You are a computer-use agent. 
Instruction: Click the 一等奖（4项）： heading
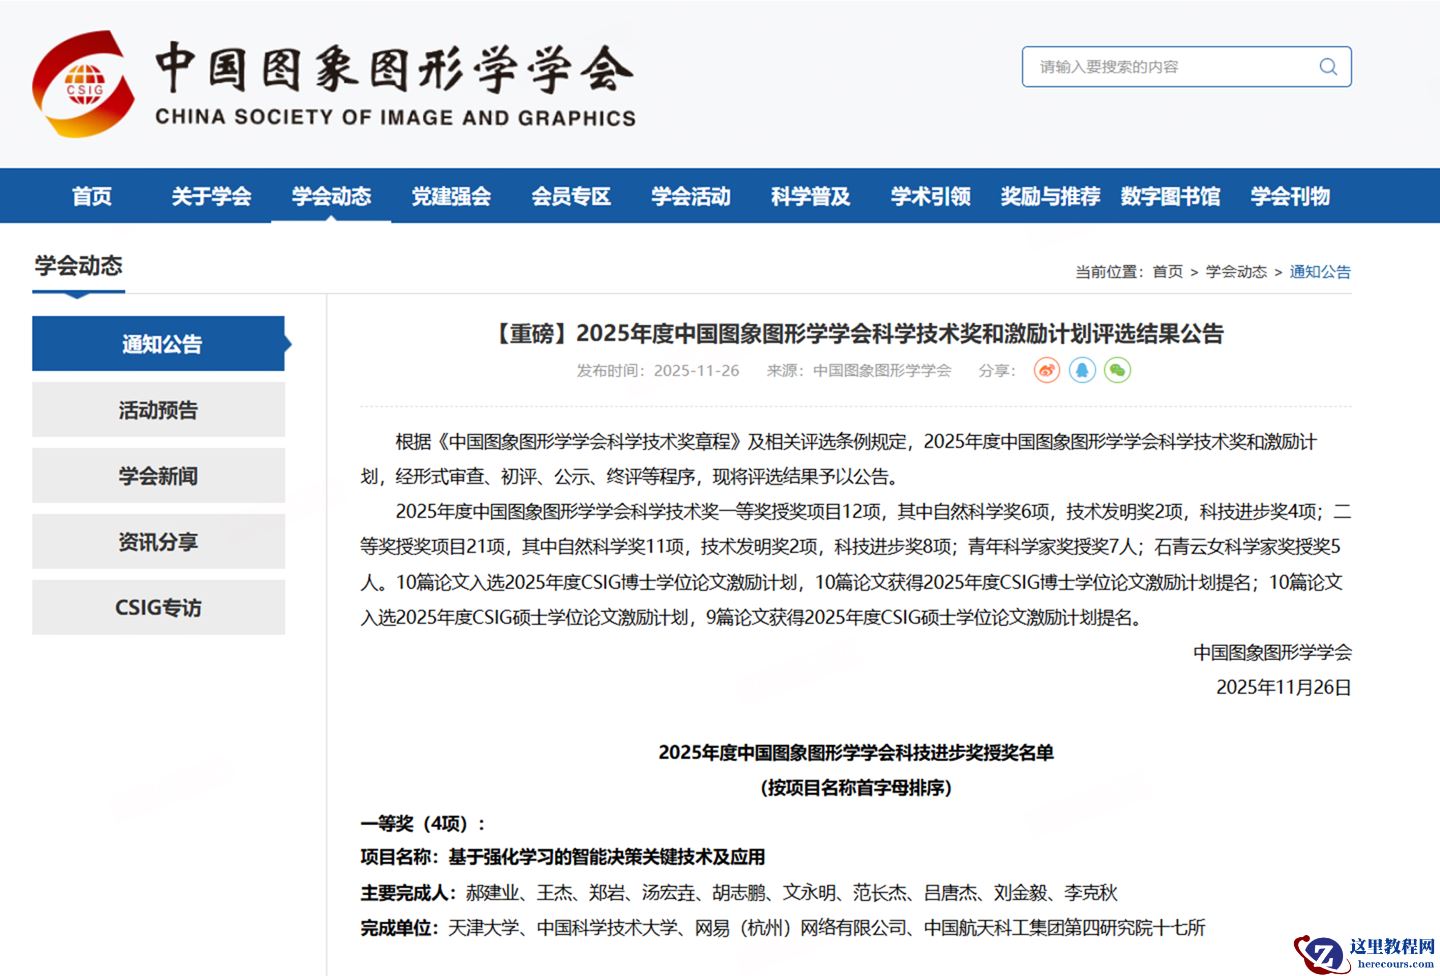click(x=424, y=824)
